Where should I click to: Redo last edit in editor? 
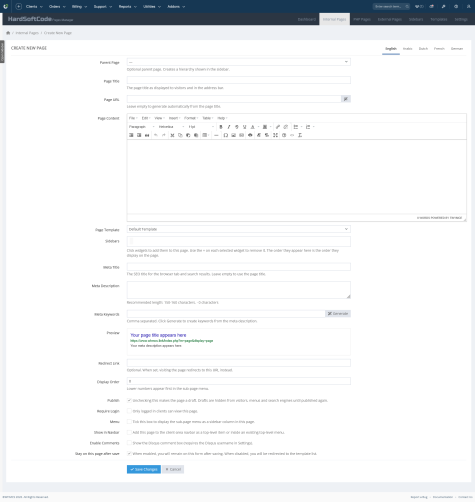tap(164, 135)
